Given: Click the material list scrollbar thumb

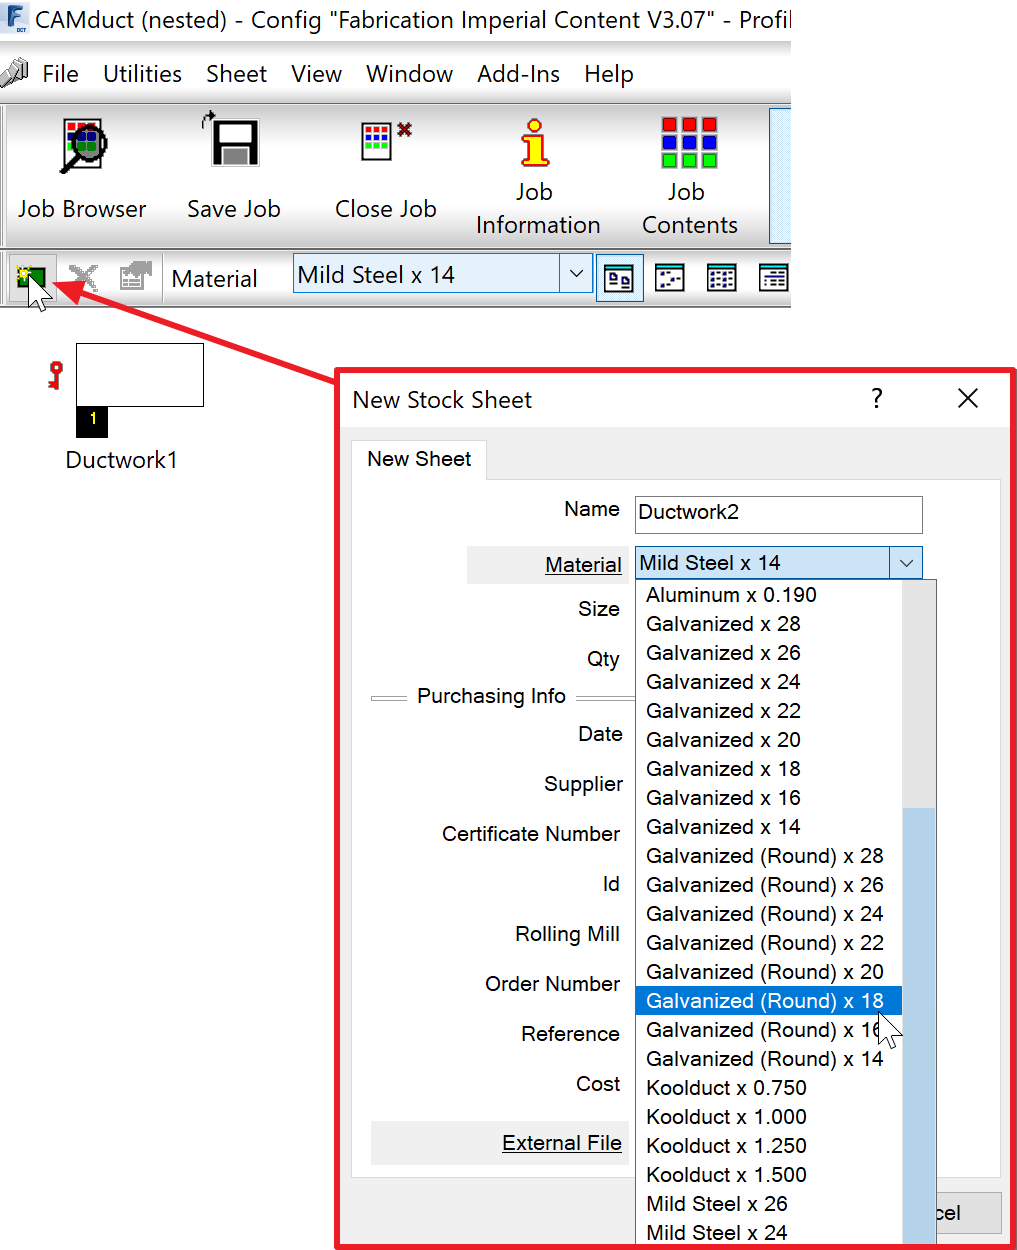Looking at the screenshot, I should [x=919, y=1025].
